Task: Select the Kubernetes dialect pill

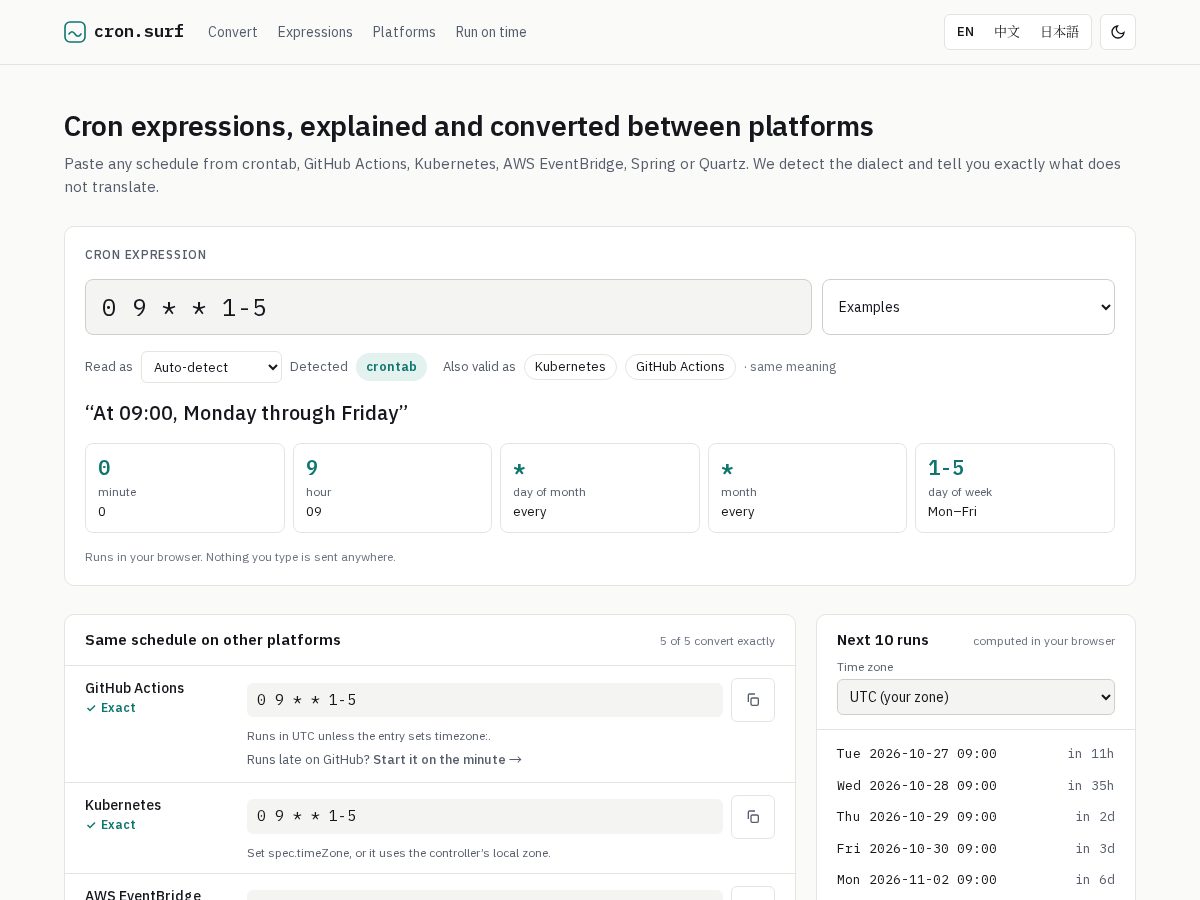Action: (570, 367)
